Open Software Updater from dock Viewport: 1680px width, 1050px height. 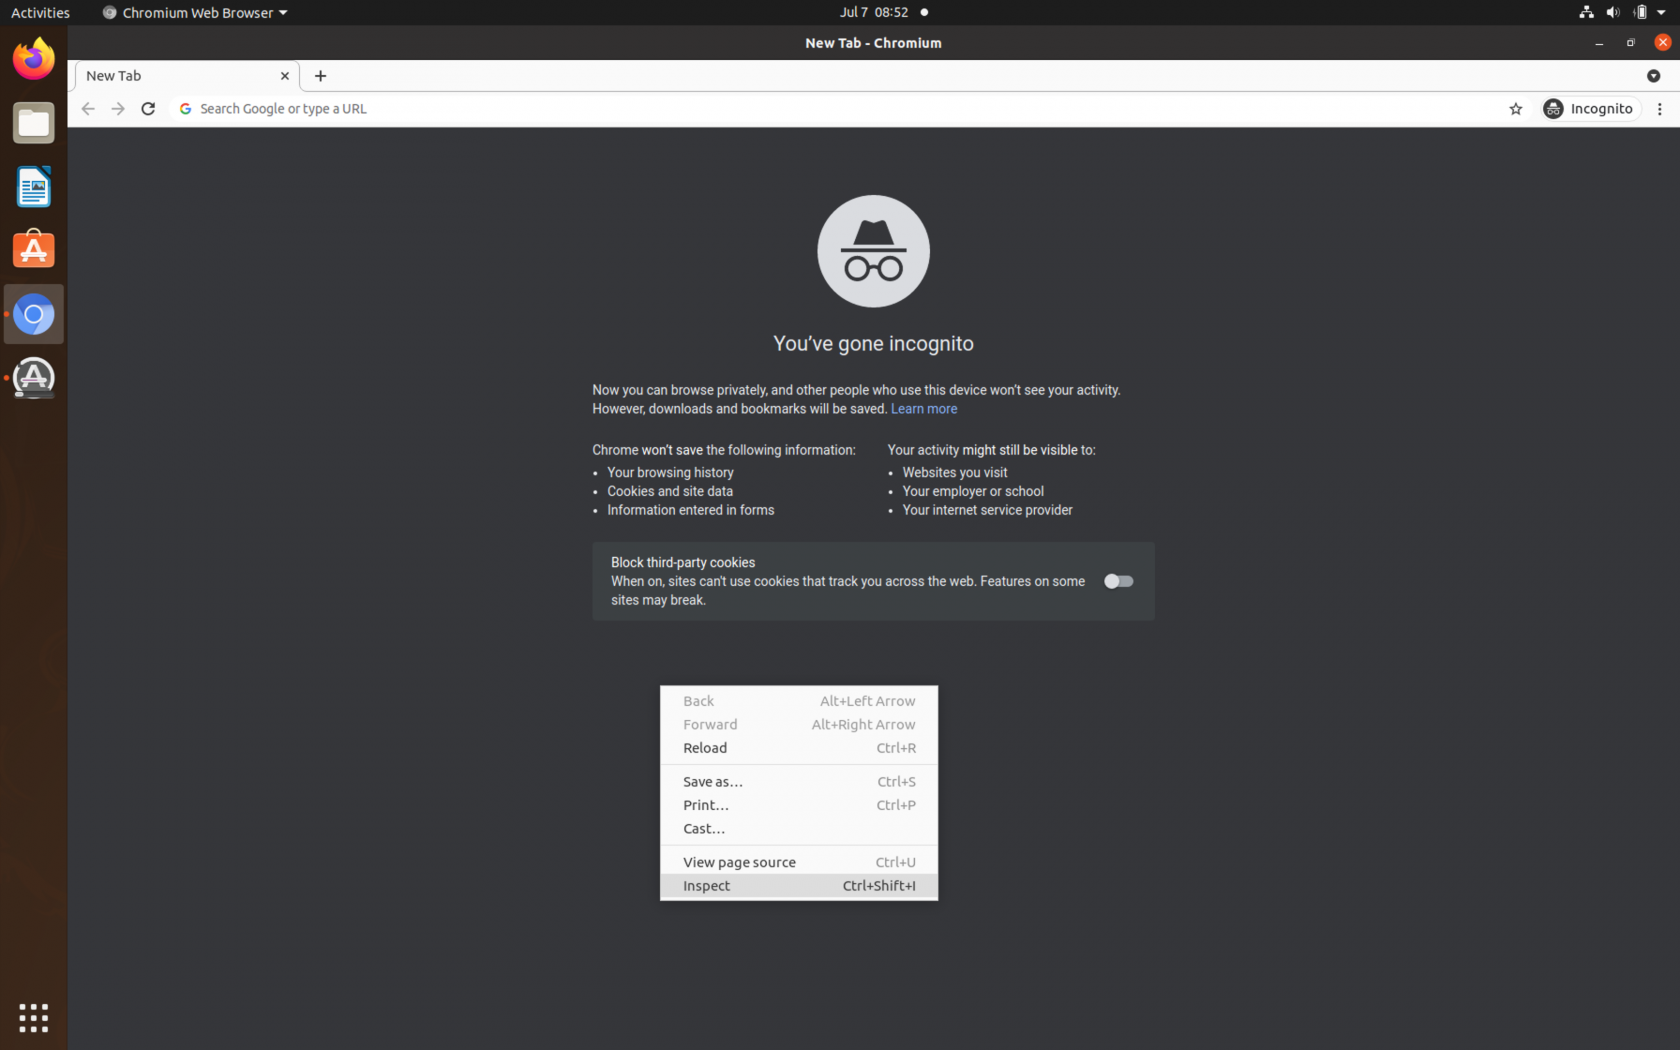[33, 378]
